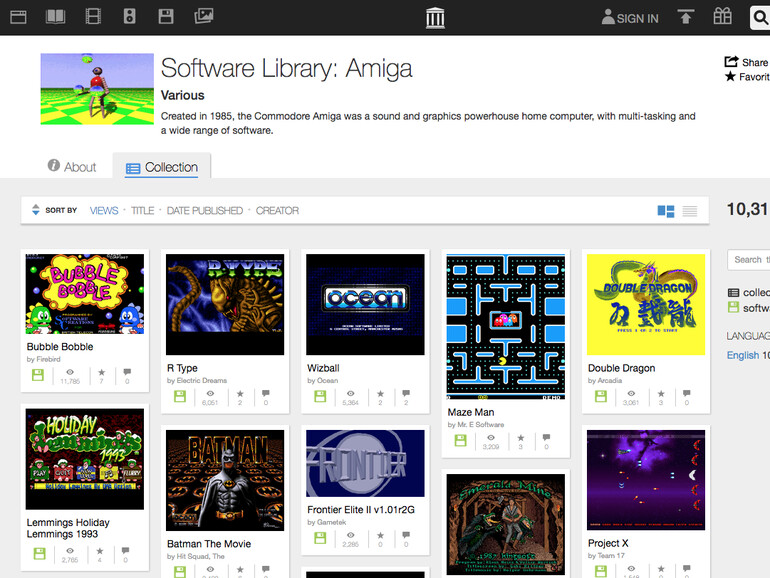
Task: Click floppy icon on Frontier Elite II card
Action: [320, 538]
